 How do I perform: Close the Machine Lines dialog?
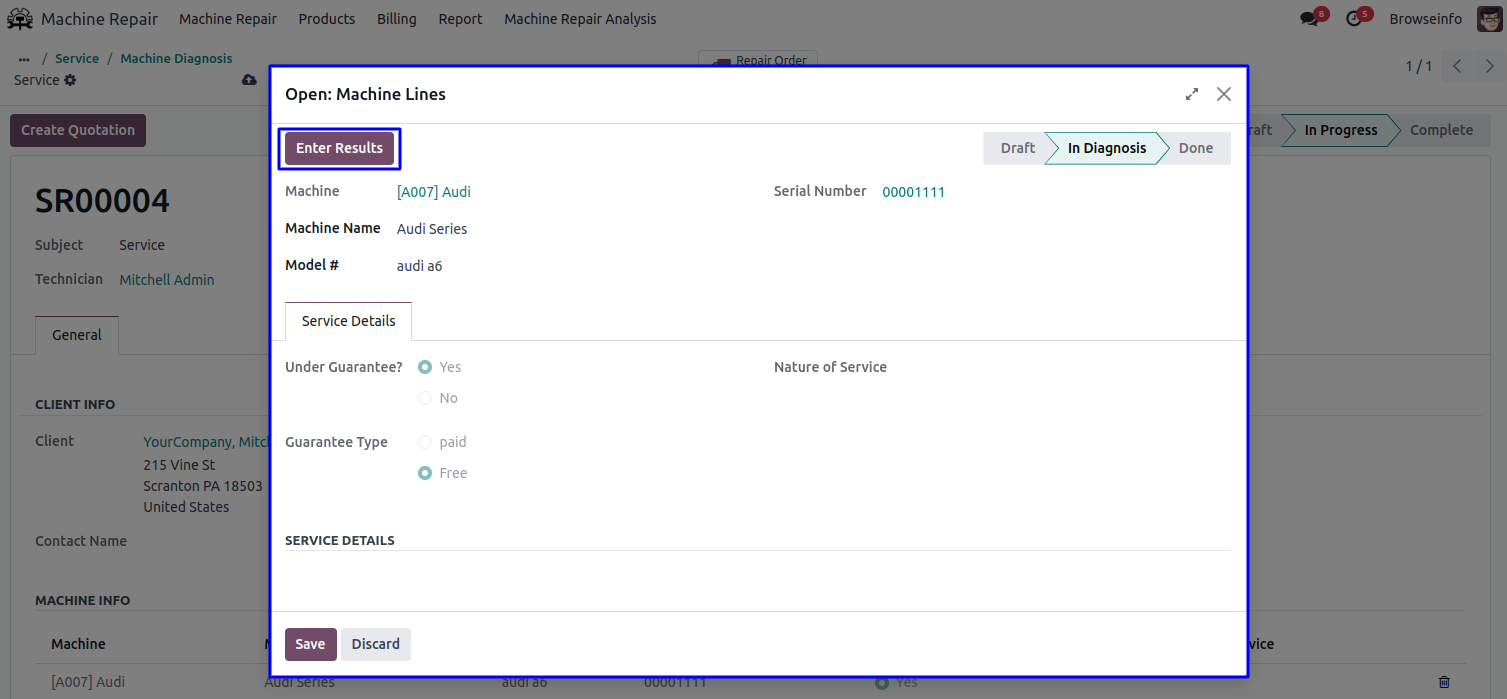click(1224, 94)
